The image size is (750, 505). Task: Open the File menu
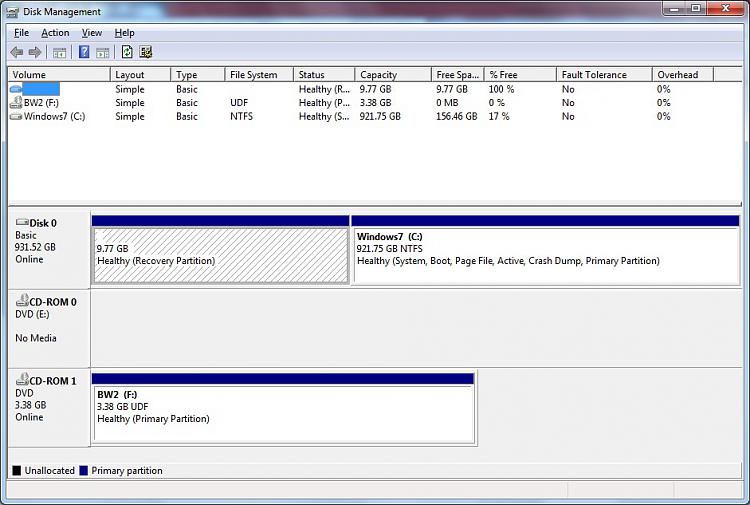[x=22, y=33]
